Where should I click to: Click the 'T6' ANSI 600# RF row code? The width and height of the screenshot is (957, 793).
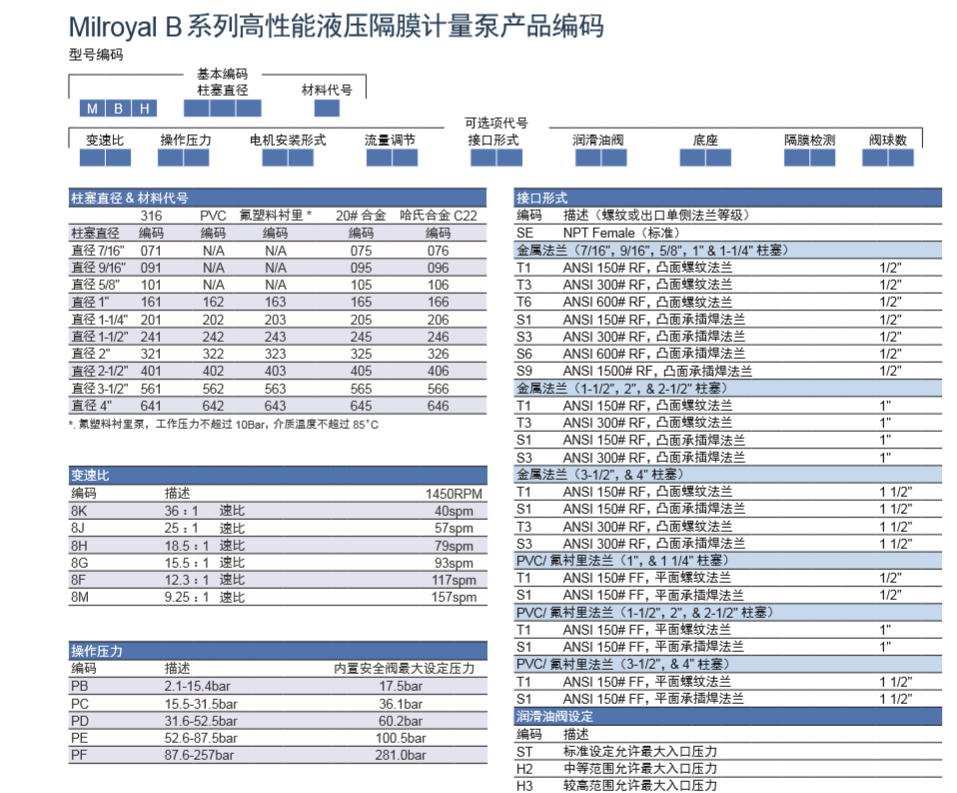pos(524,302)
